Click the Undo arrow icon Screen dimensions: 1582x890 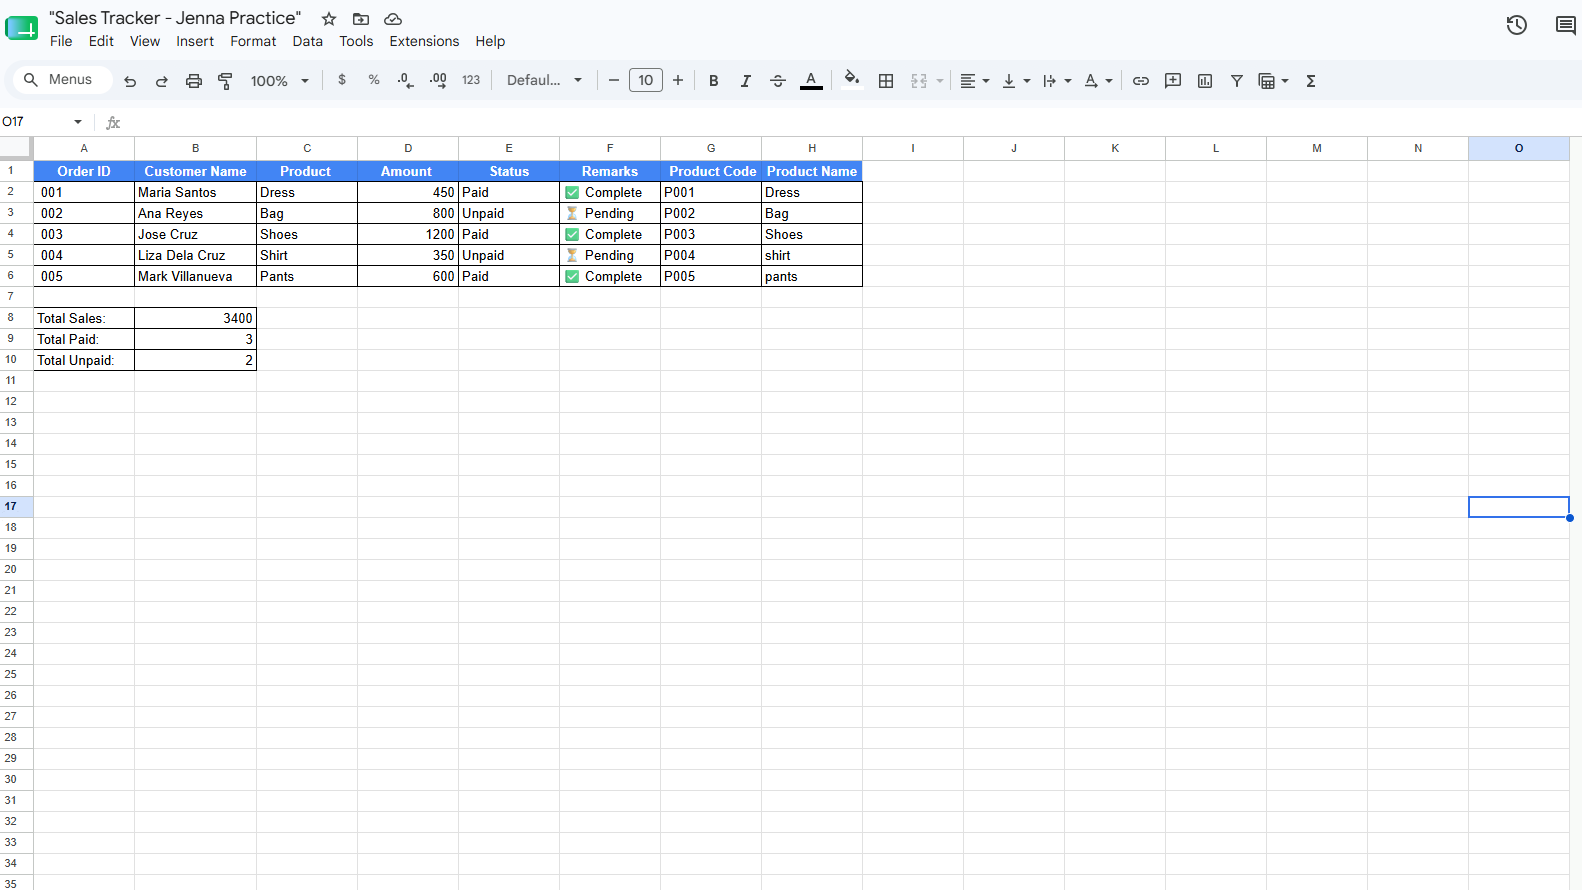(x=130, y=81)
